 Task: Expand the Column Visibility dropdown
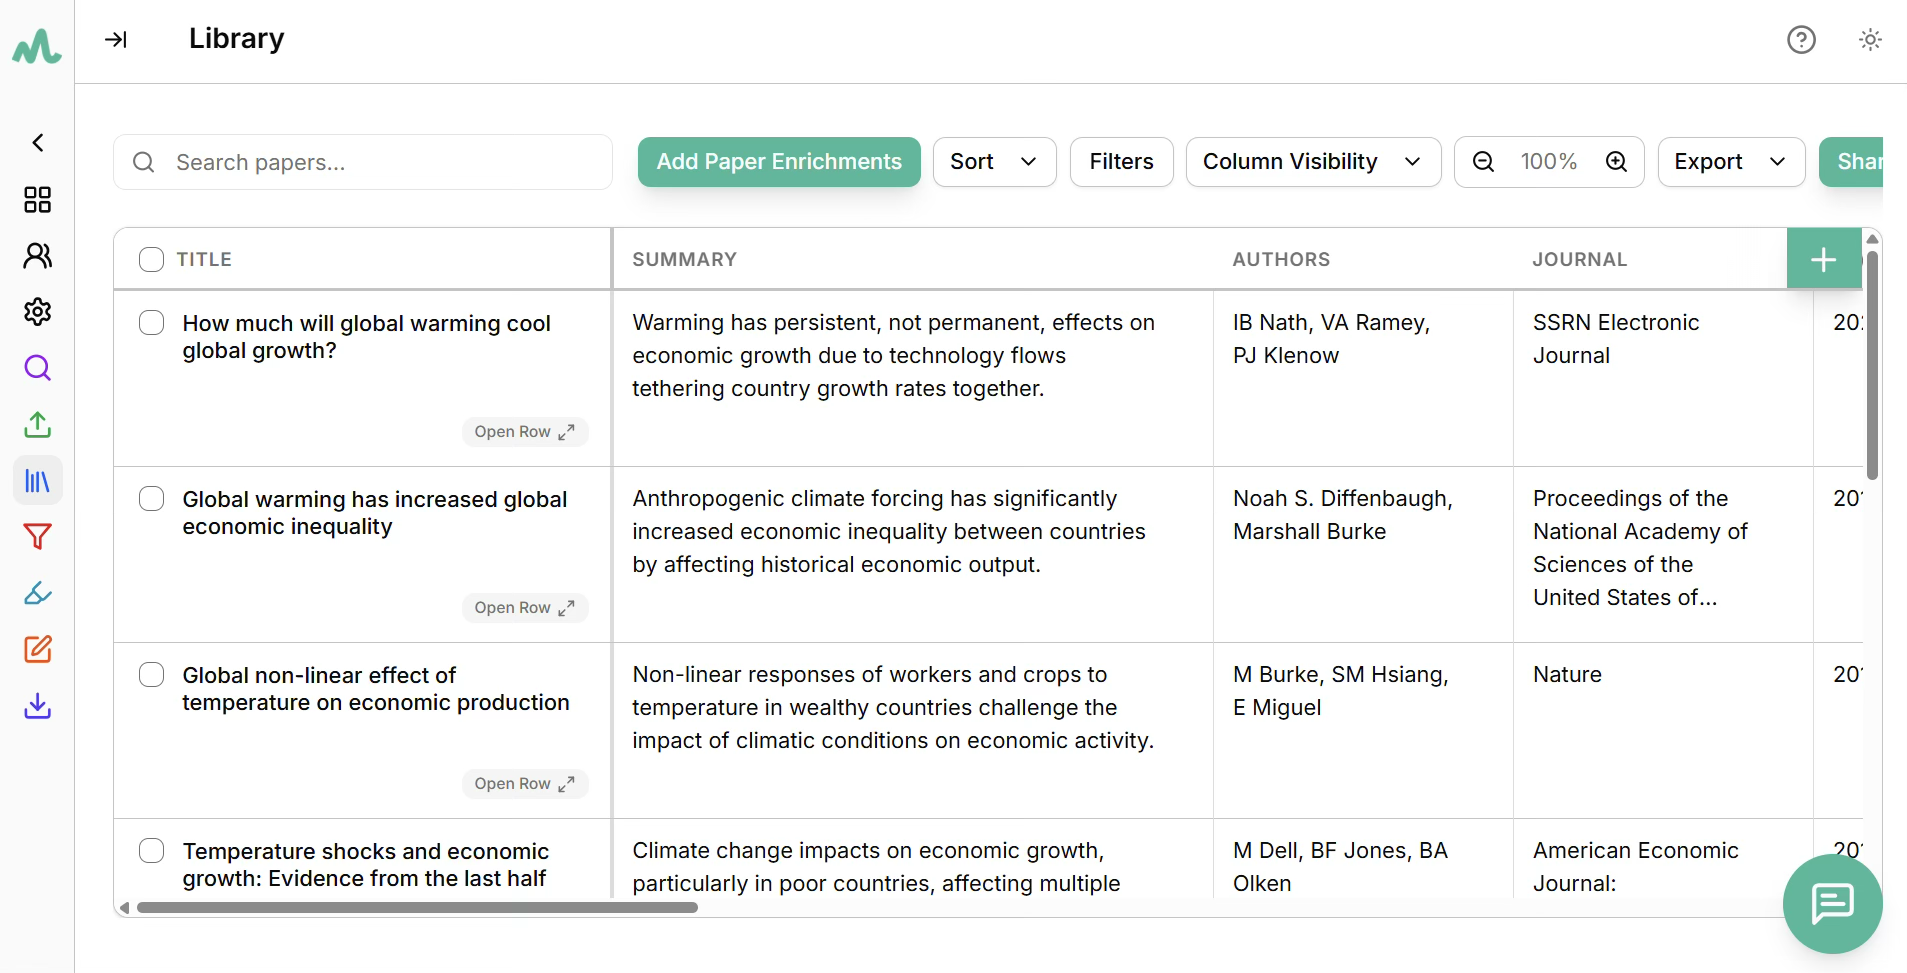(x=1312, y=161)
